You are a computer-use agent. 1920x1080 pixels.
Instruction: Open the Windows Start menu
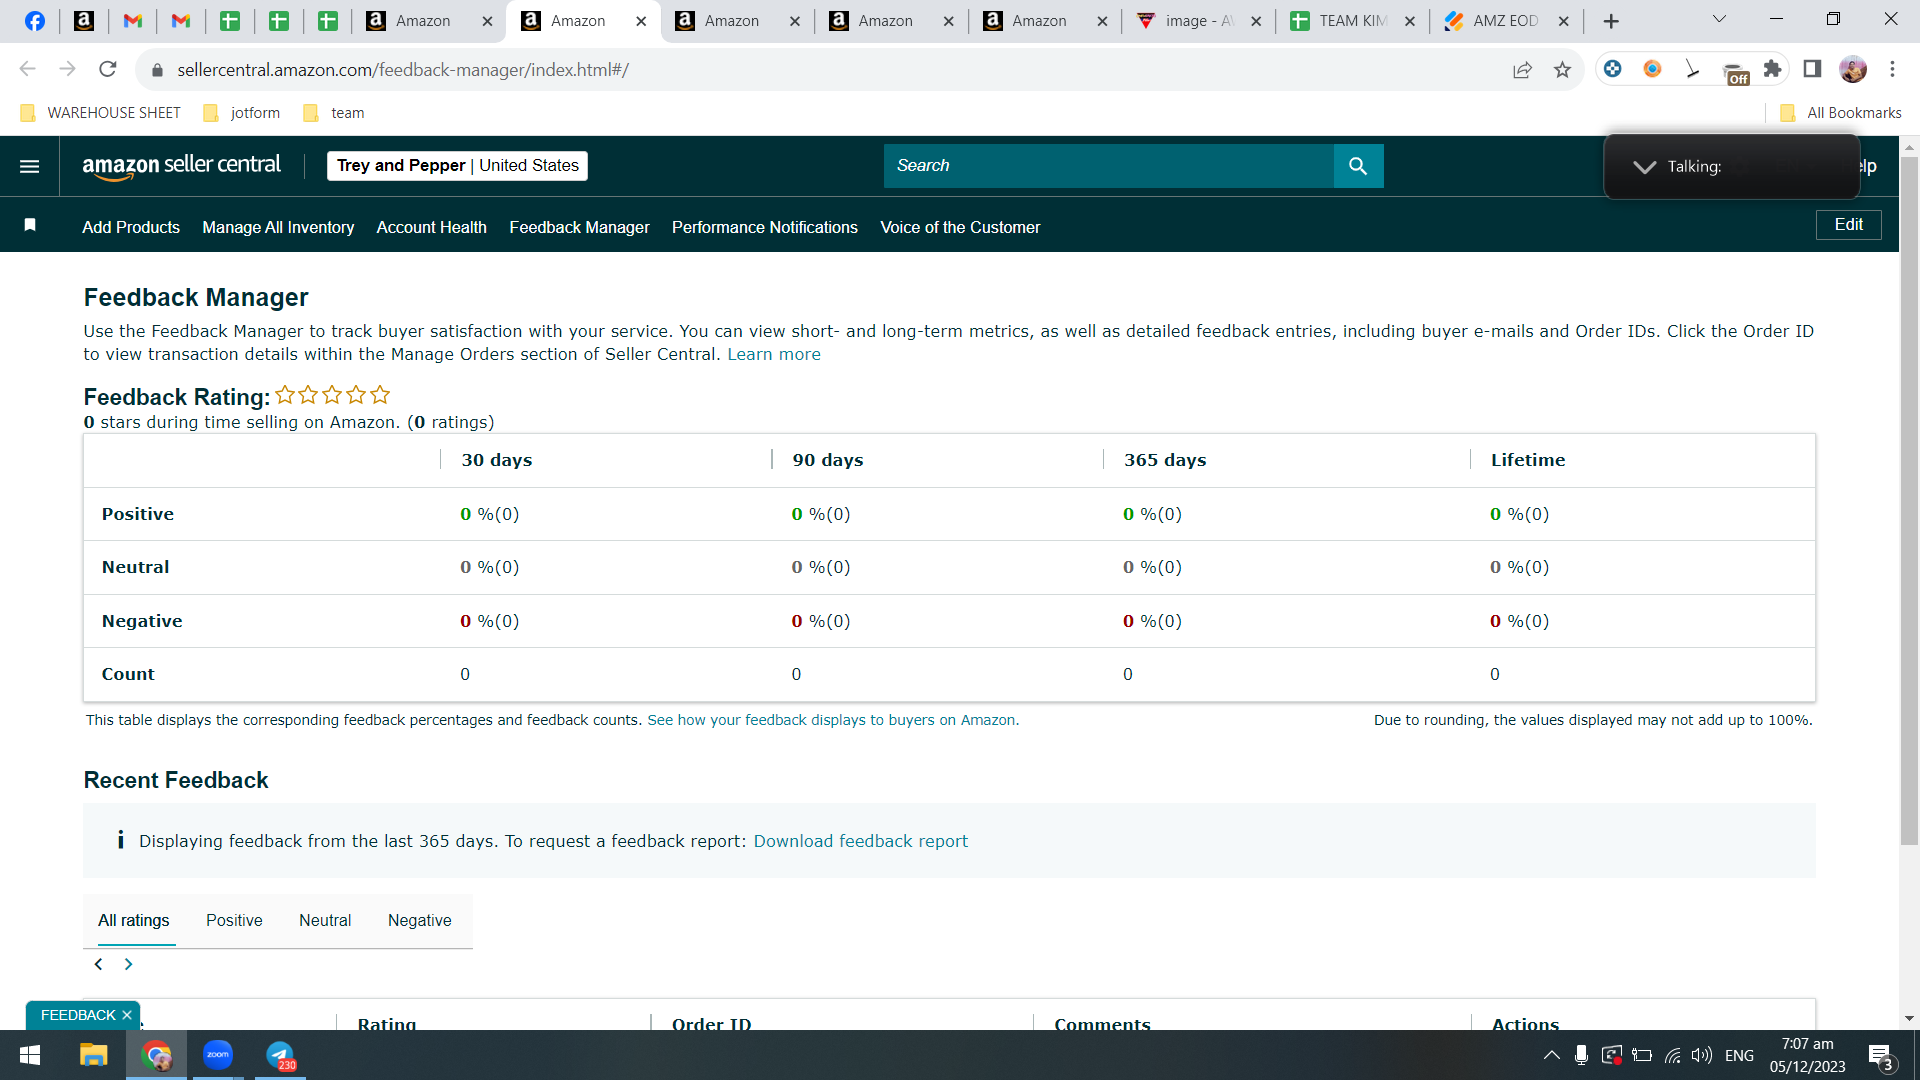coord(30,1055)
